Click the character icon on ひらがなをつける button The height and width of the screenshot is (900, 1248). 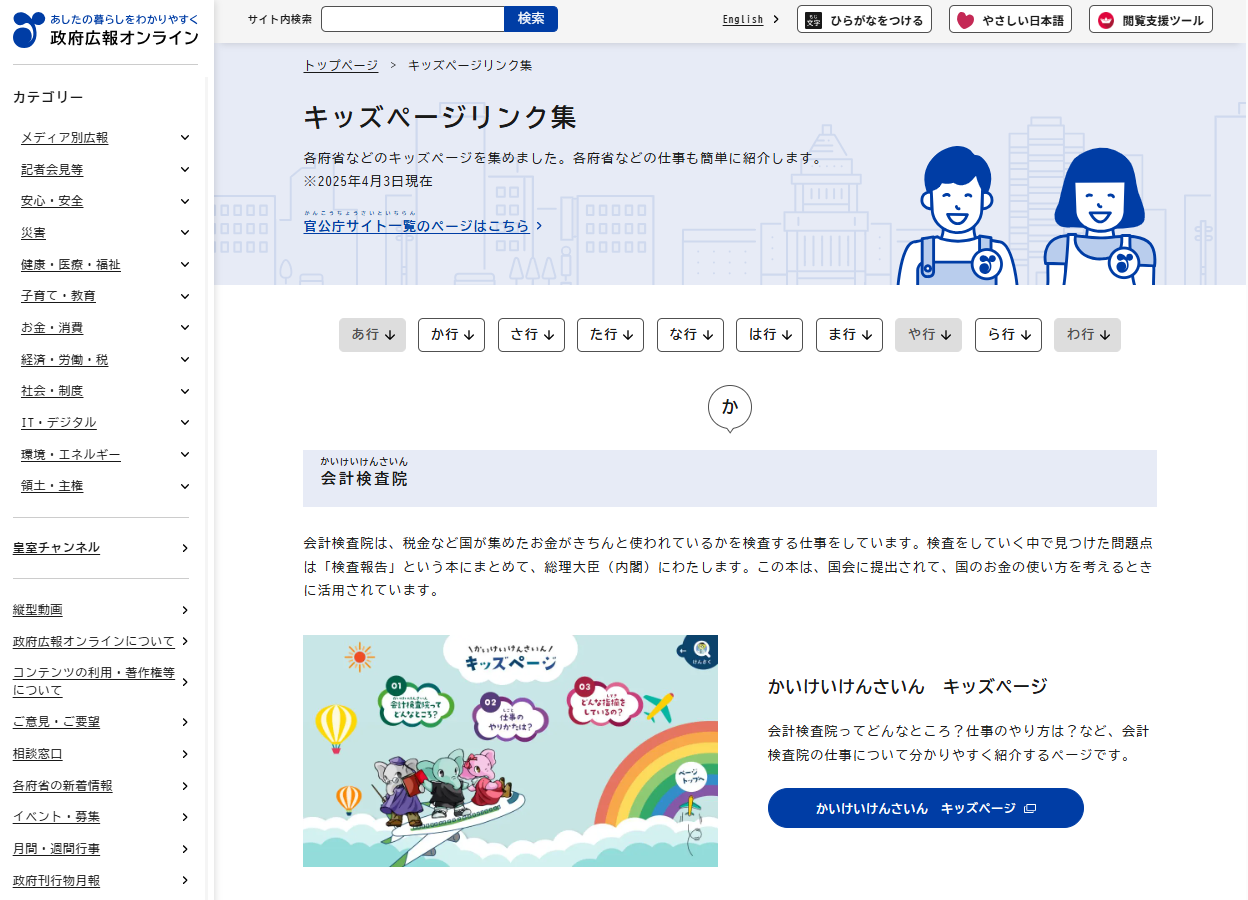(814, 18)
